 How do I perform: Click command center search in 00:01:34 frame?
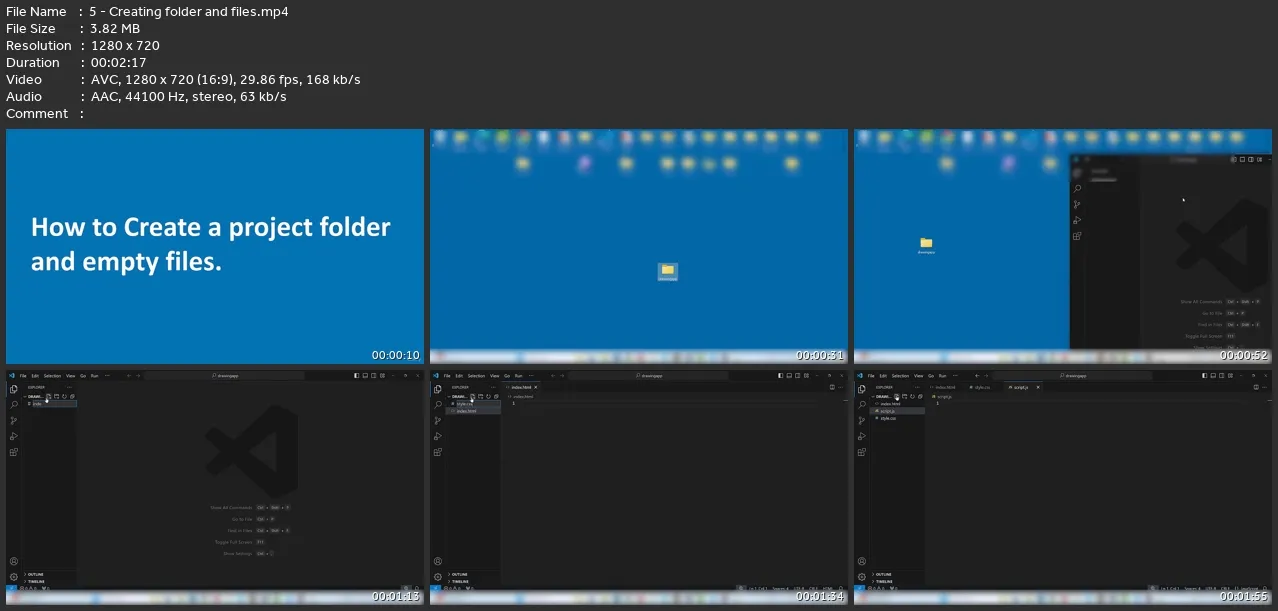pos(650,375)
